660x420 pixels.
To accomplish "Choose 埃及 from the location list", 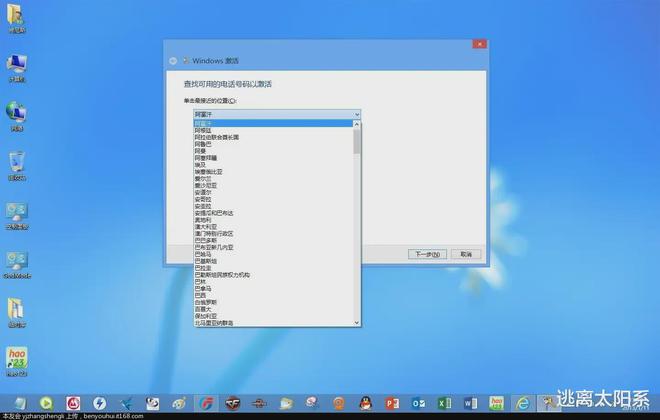I will tap(273, 165).
